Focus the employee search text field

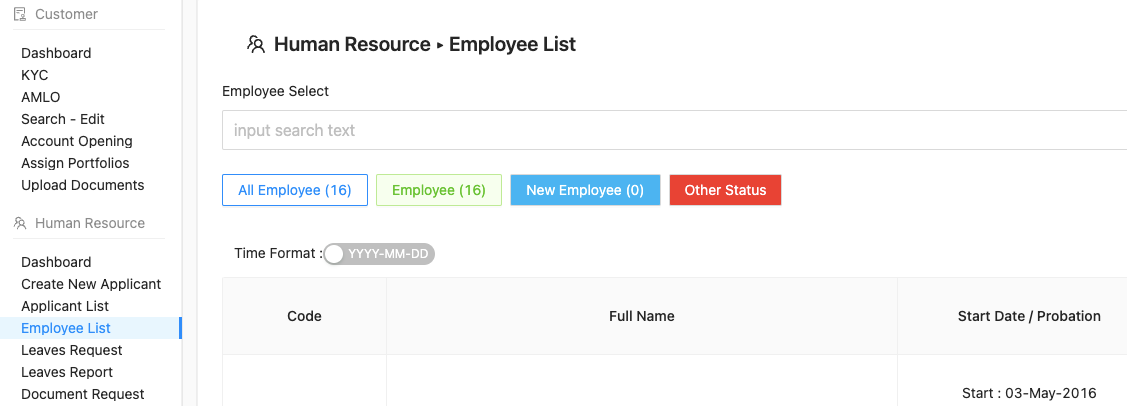coord(674,130)
